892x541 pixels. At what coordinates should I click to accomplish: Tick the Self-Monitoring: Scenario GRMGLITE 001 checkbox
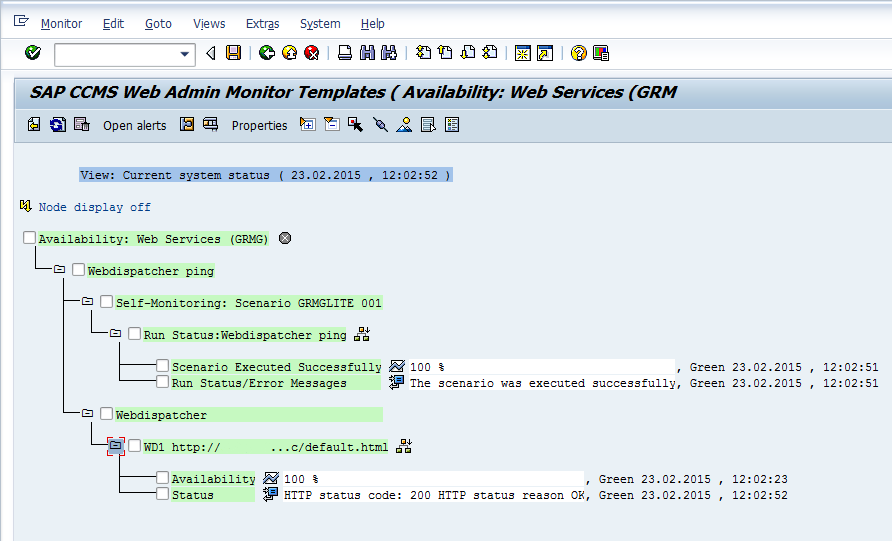tap(106, 301)
